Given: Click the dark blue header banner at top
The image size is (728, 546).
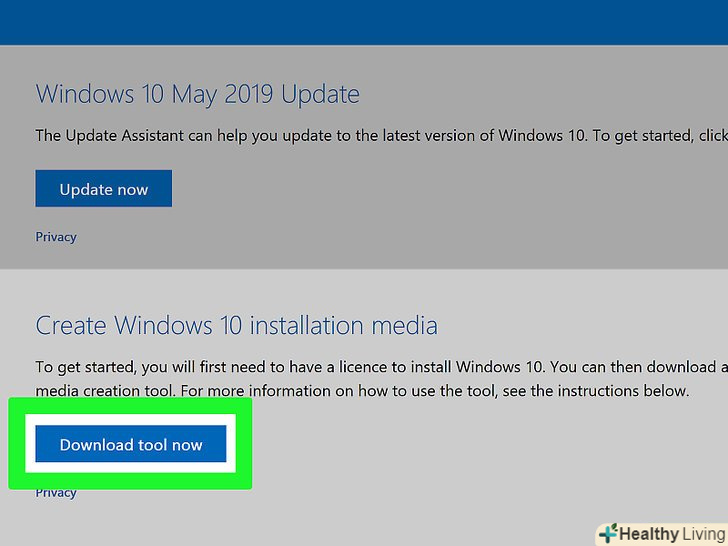Looking at the screenshot, I should point(364,22).
